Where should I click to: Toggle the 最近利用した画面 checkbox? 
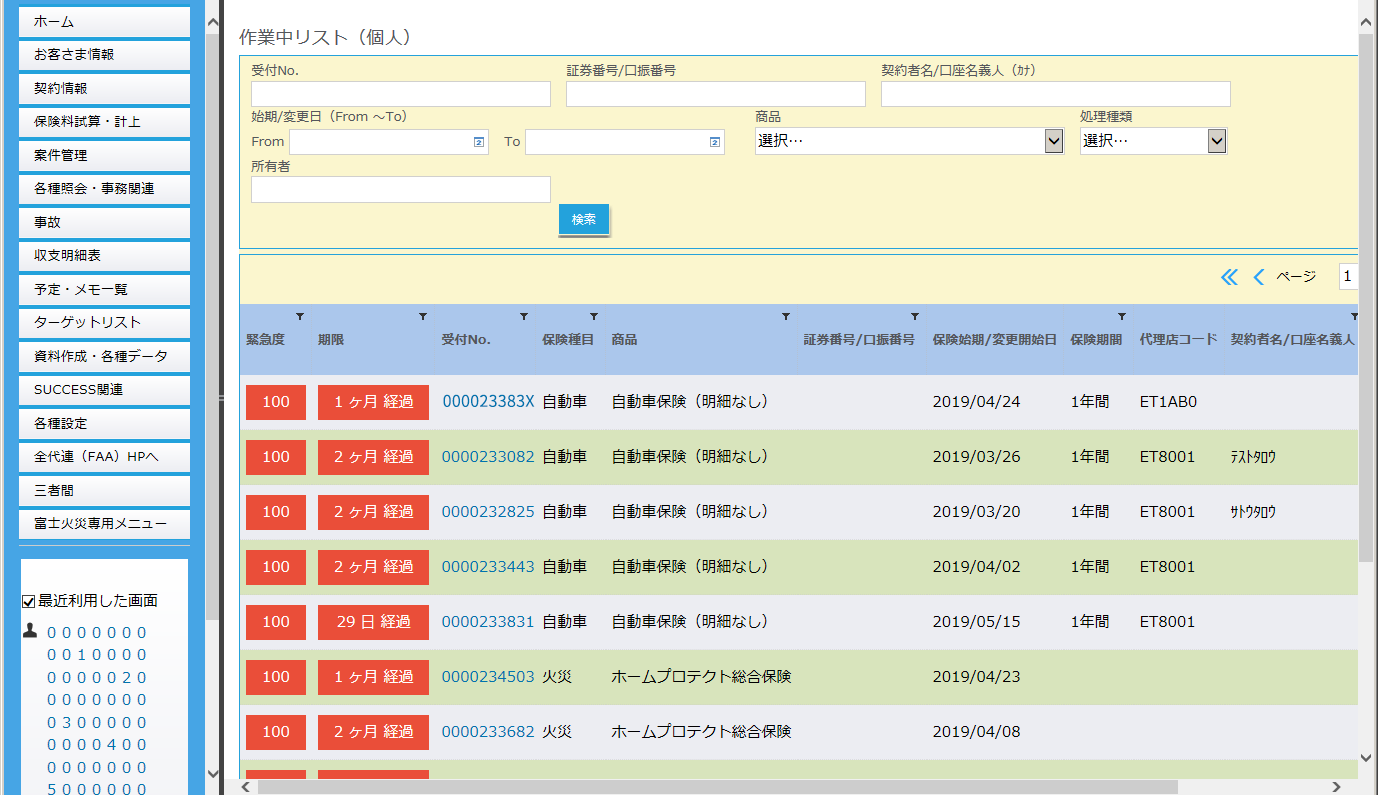pos(29,601)
